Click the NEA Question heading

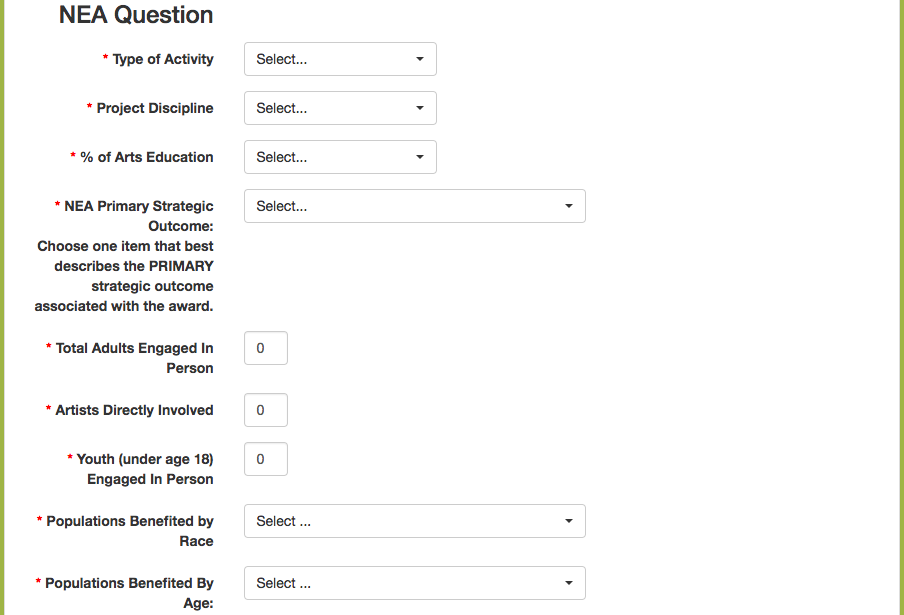coord(136,15)
